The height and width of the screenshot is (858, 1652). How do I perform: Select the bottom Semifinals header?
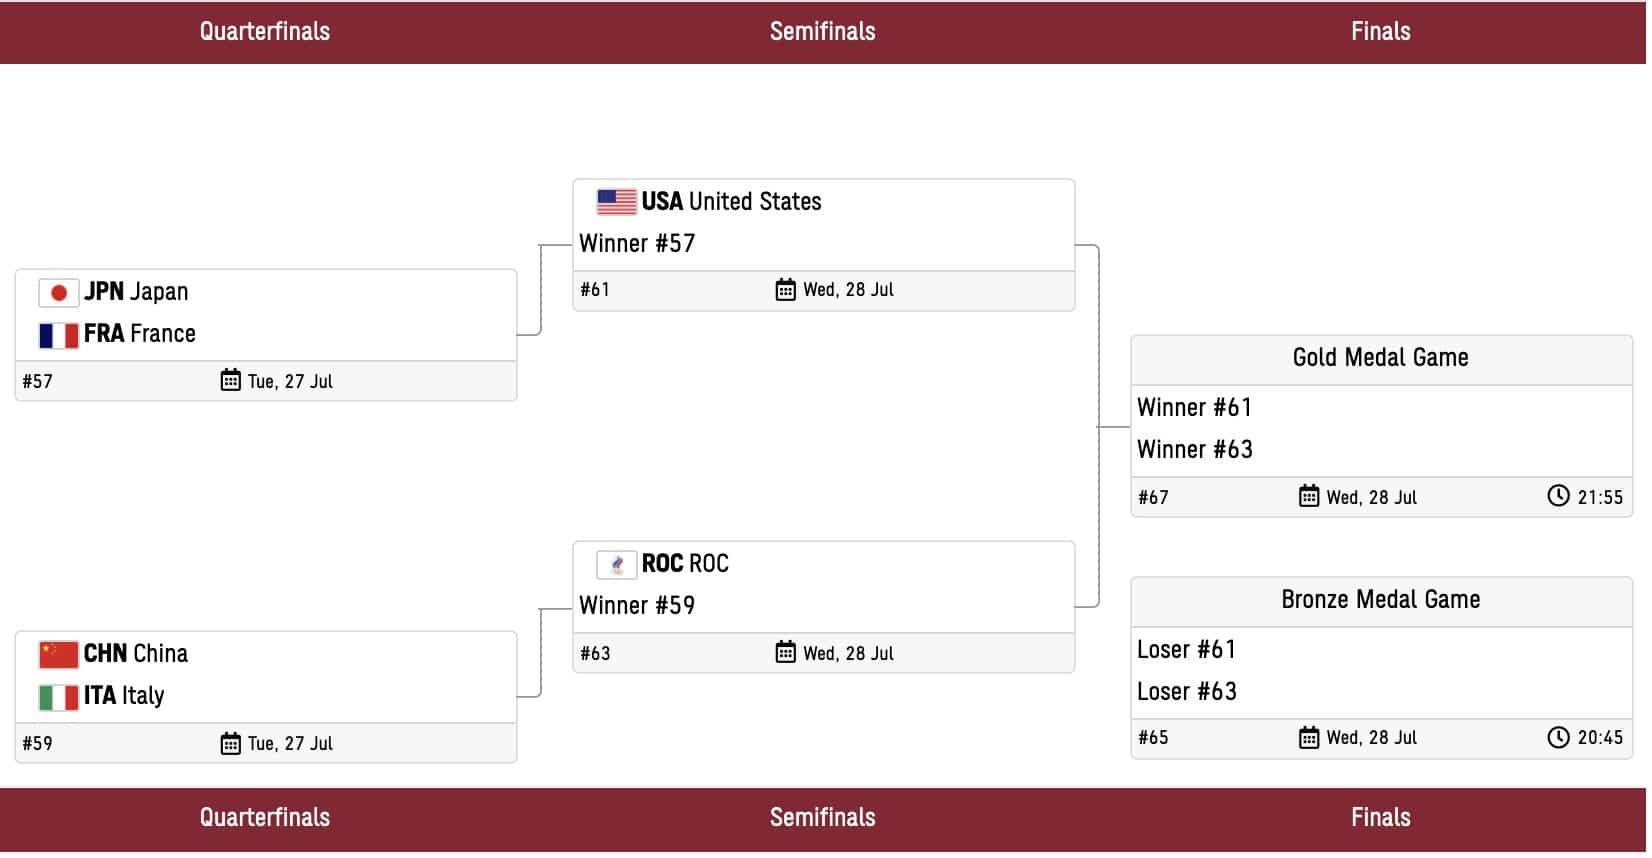coord(822,818)
